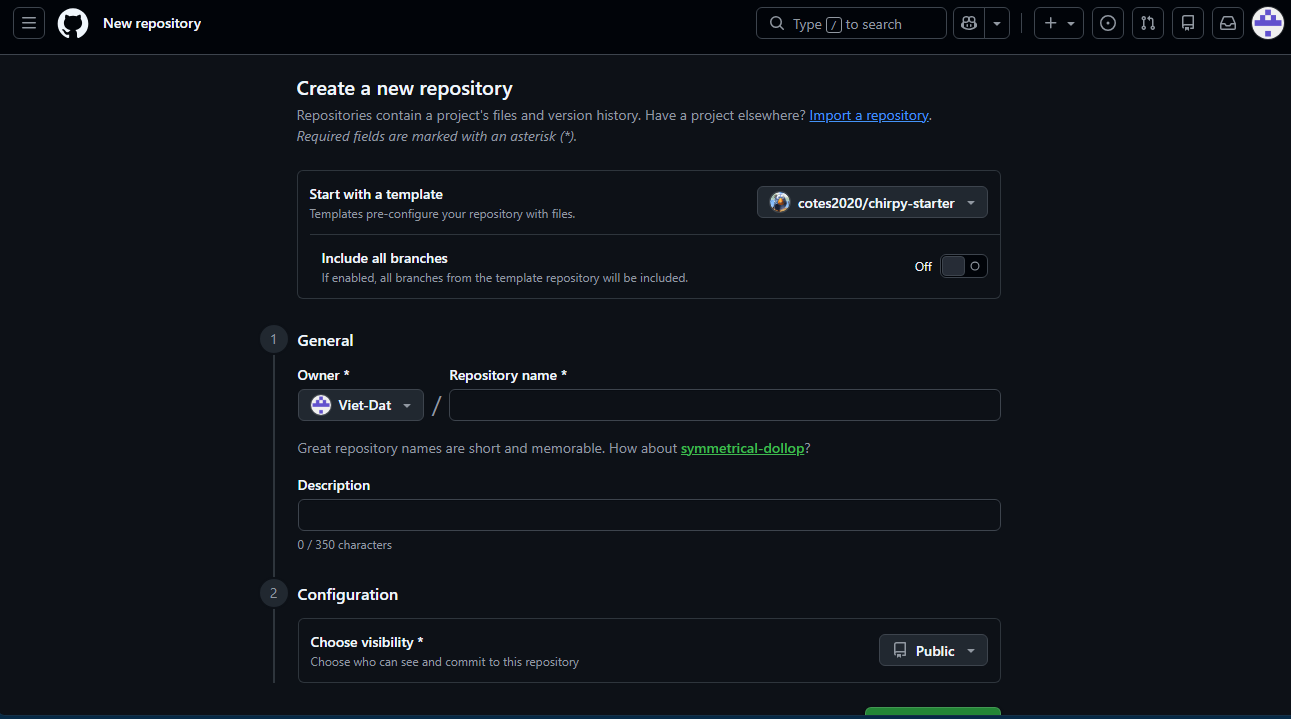The image size is (1291, 719).
Task: Open the user avatar menu
Action: 1268,23
